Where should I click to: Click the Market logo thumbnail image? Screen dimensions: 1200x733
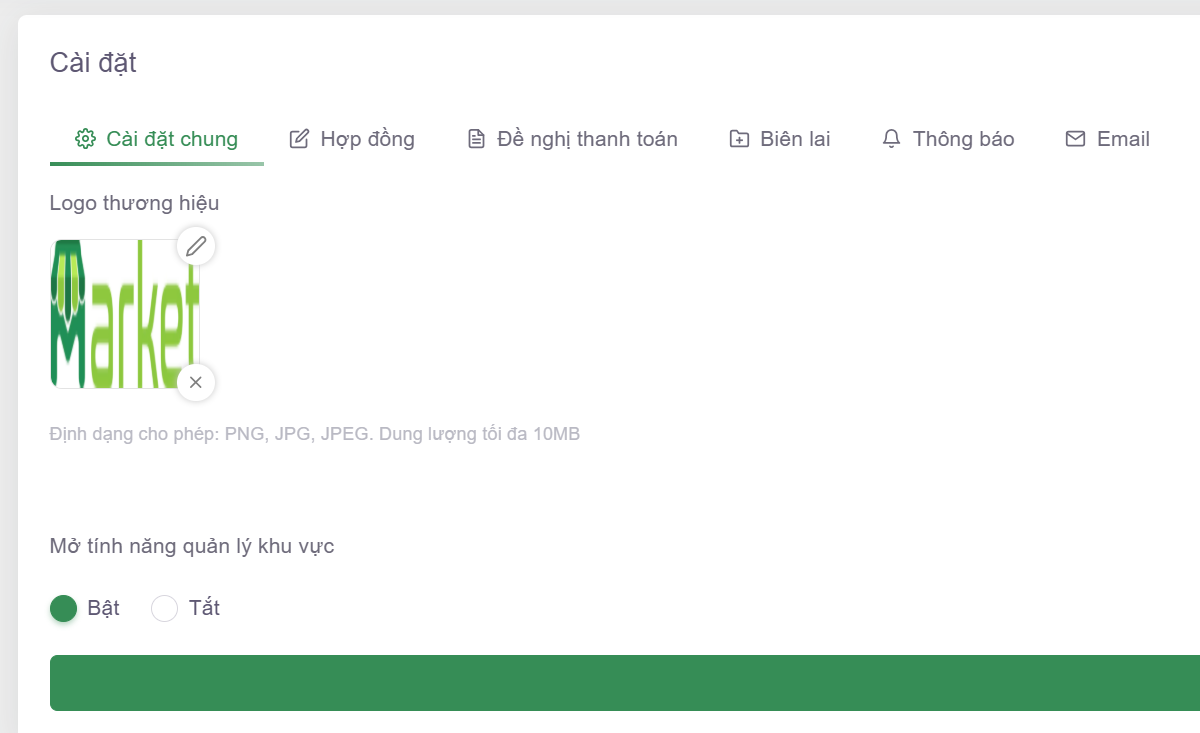(124, 314)
